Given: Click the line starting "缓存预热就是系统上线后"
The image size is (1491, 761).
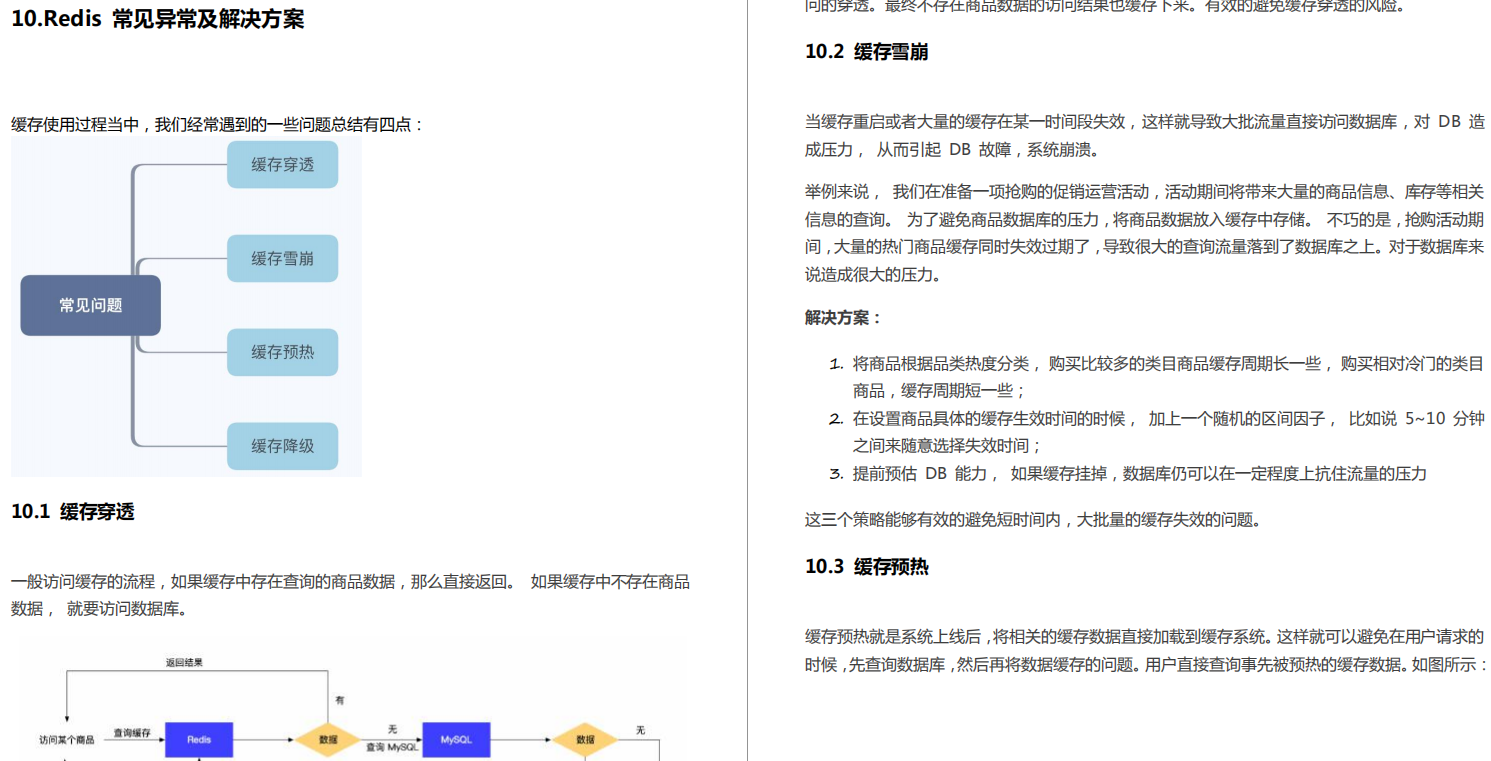Looking at the screenshot, I should (1145, 637).
